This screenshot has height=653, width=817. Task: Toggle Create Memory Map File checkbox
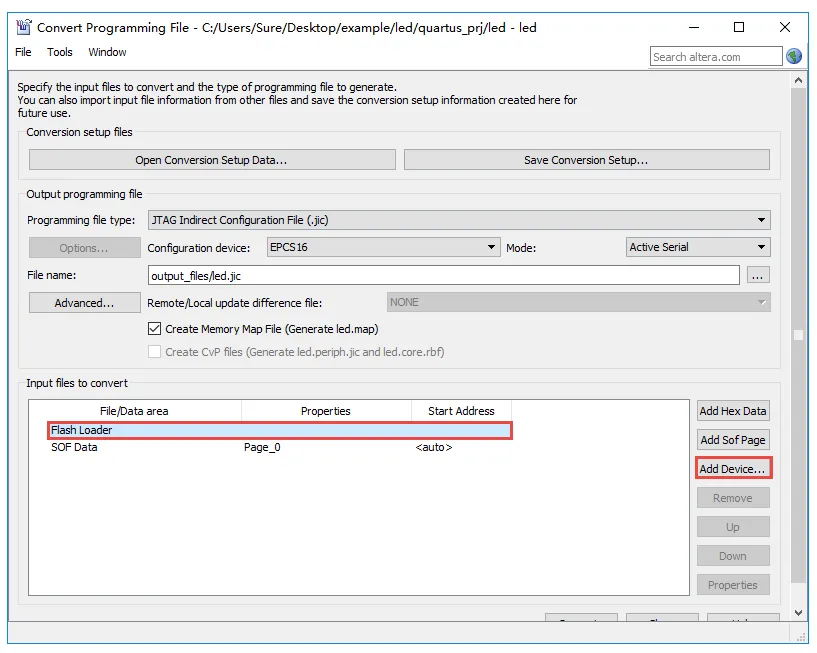pos(154,328)
